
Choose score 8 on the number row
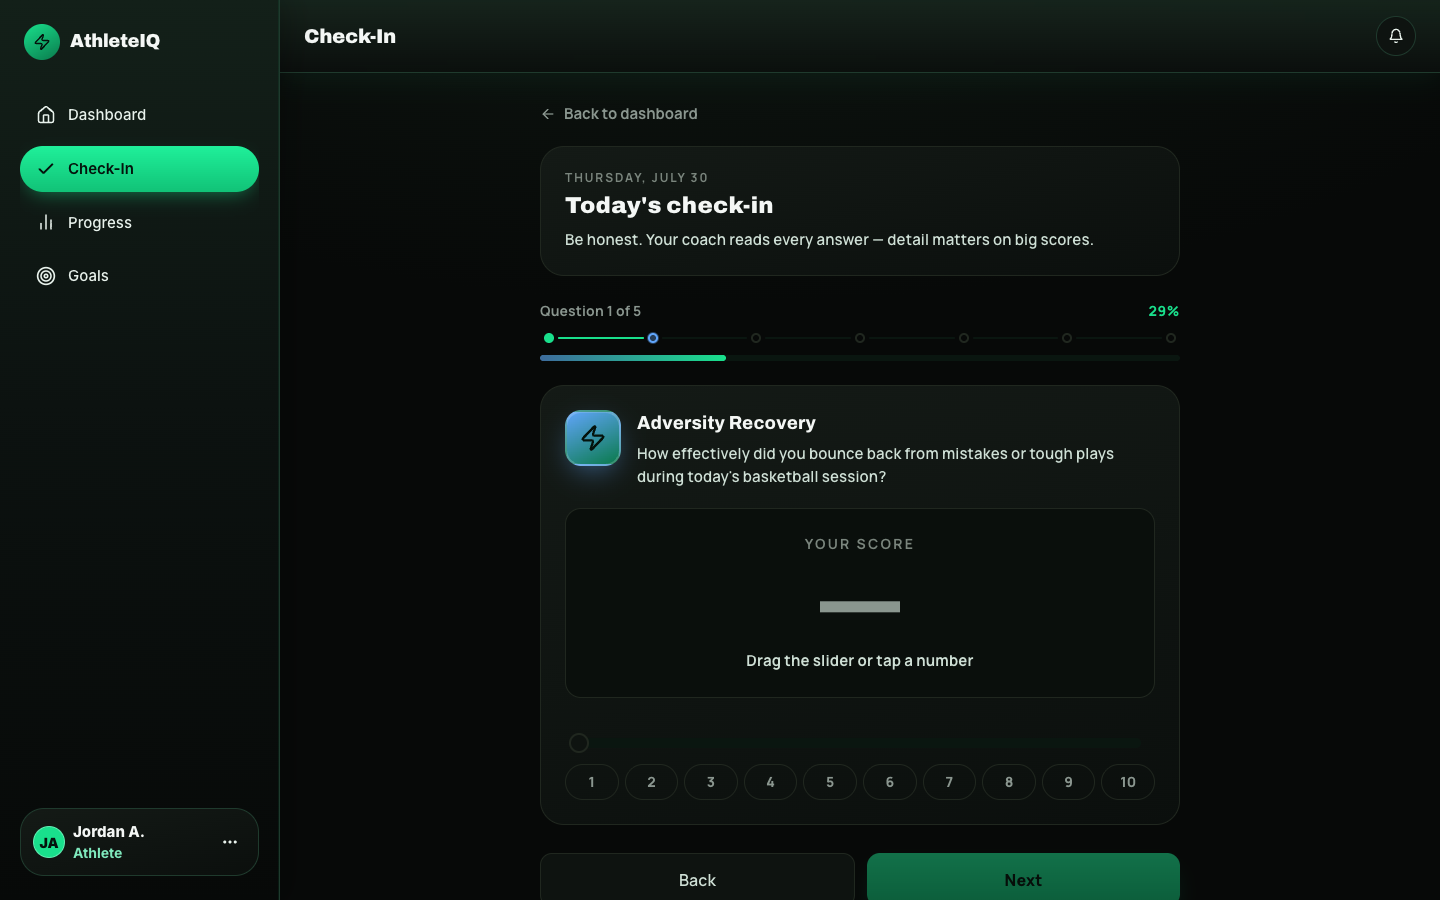[x=1009, y=782]
